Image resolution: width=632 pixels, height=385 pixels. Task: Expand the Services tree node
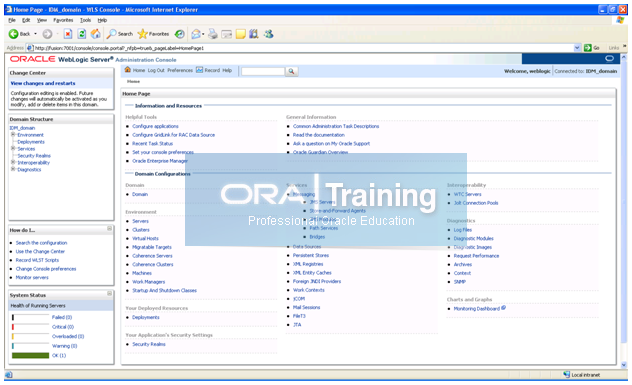(13, 148)
